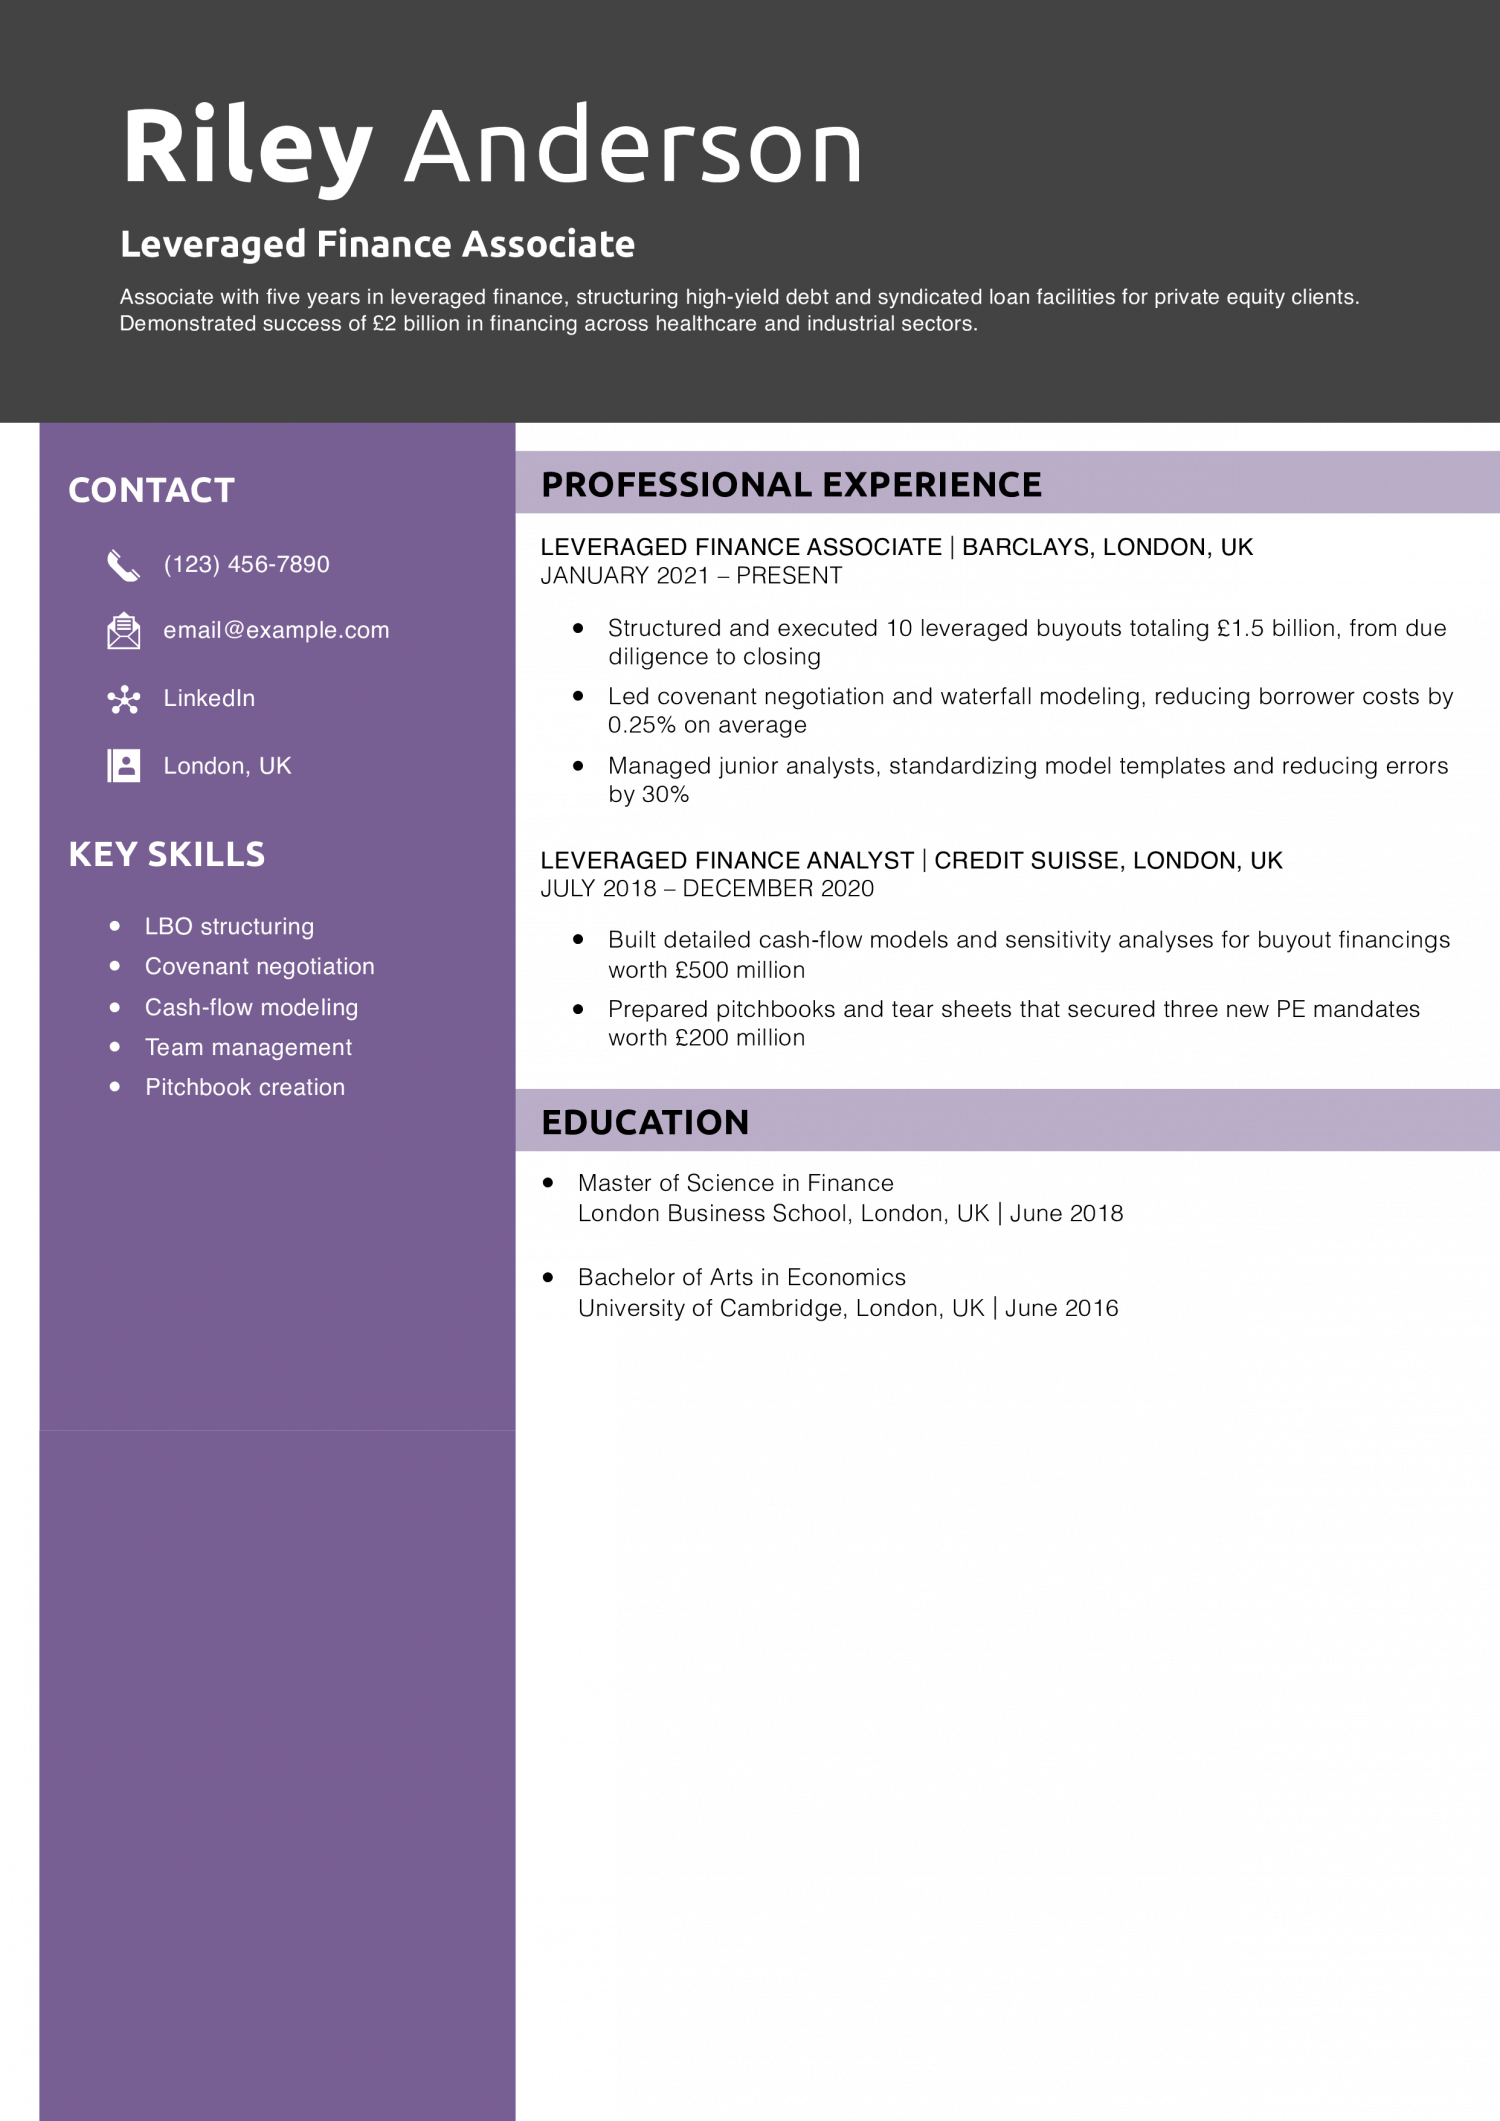This screenshot has width=1500, height=2121.
Task: Click the Credit Suisse job title line
Action: click(x=911, y=860)
